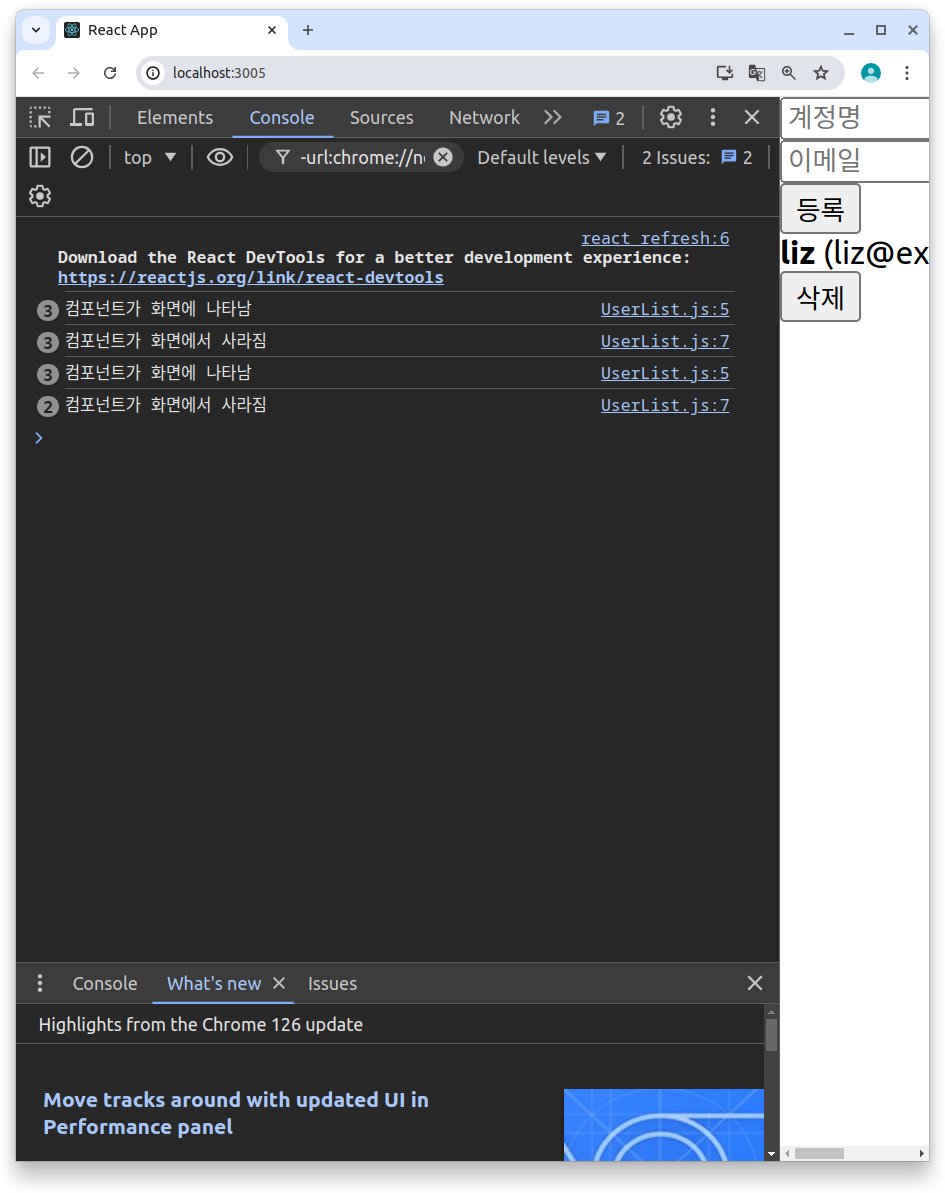Reload the page
945x1193 pixels.
pyautogui.click(x=110, y=73)
